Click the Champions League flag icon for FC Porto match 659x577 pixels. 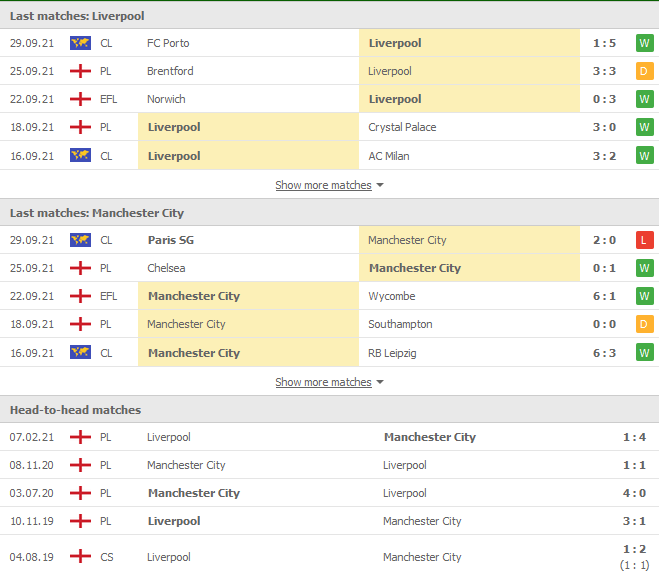(80, 43)
